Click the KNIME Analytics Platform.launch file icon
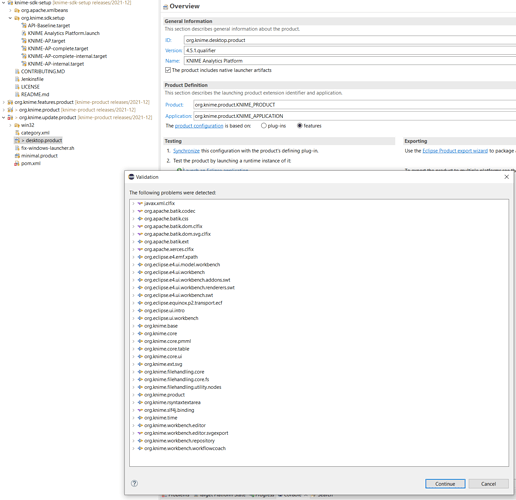 point(24,33)
